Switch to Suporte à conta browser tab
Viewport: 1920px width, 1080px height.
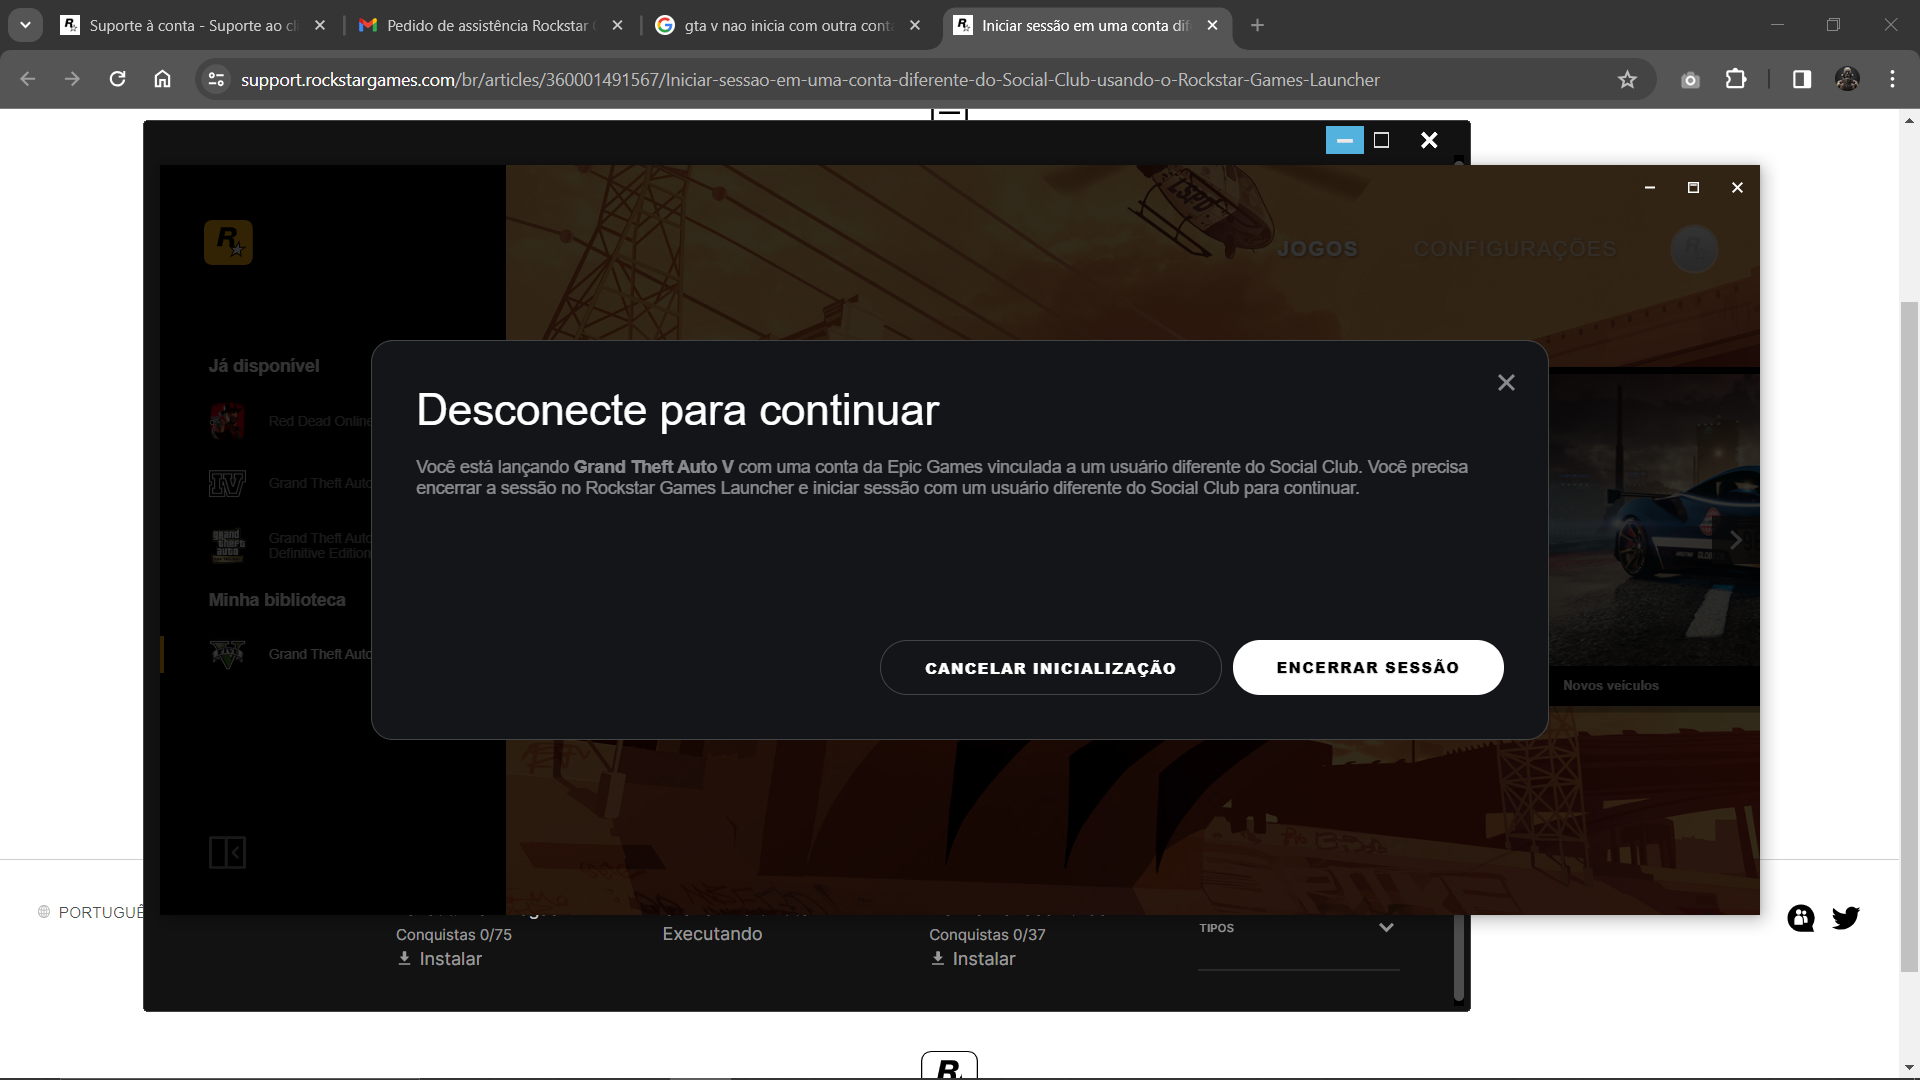click(x=194, y=25)
